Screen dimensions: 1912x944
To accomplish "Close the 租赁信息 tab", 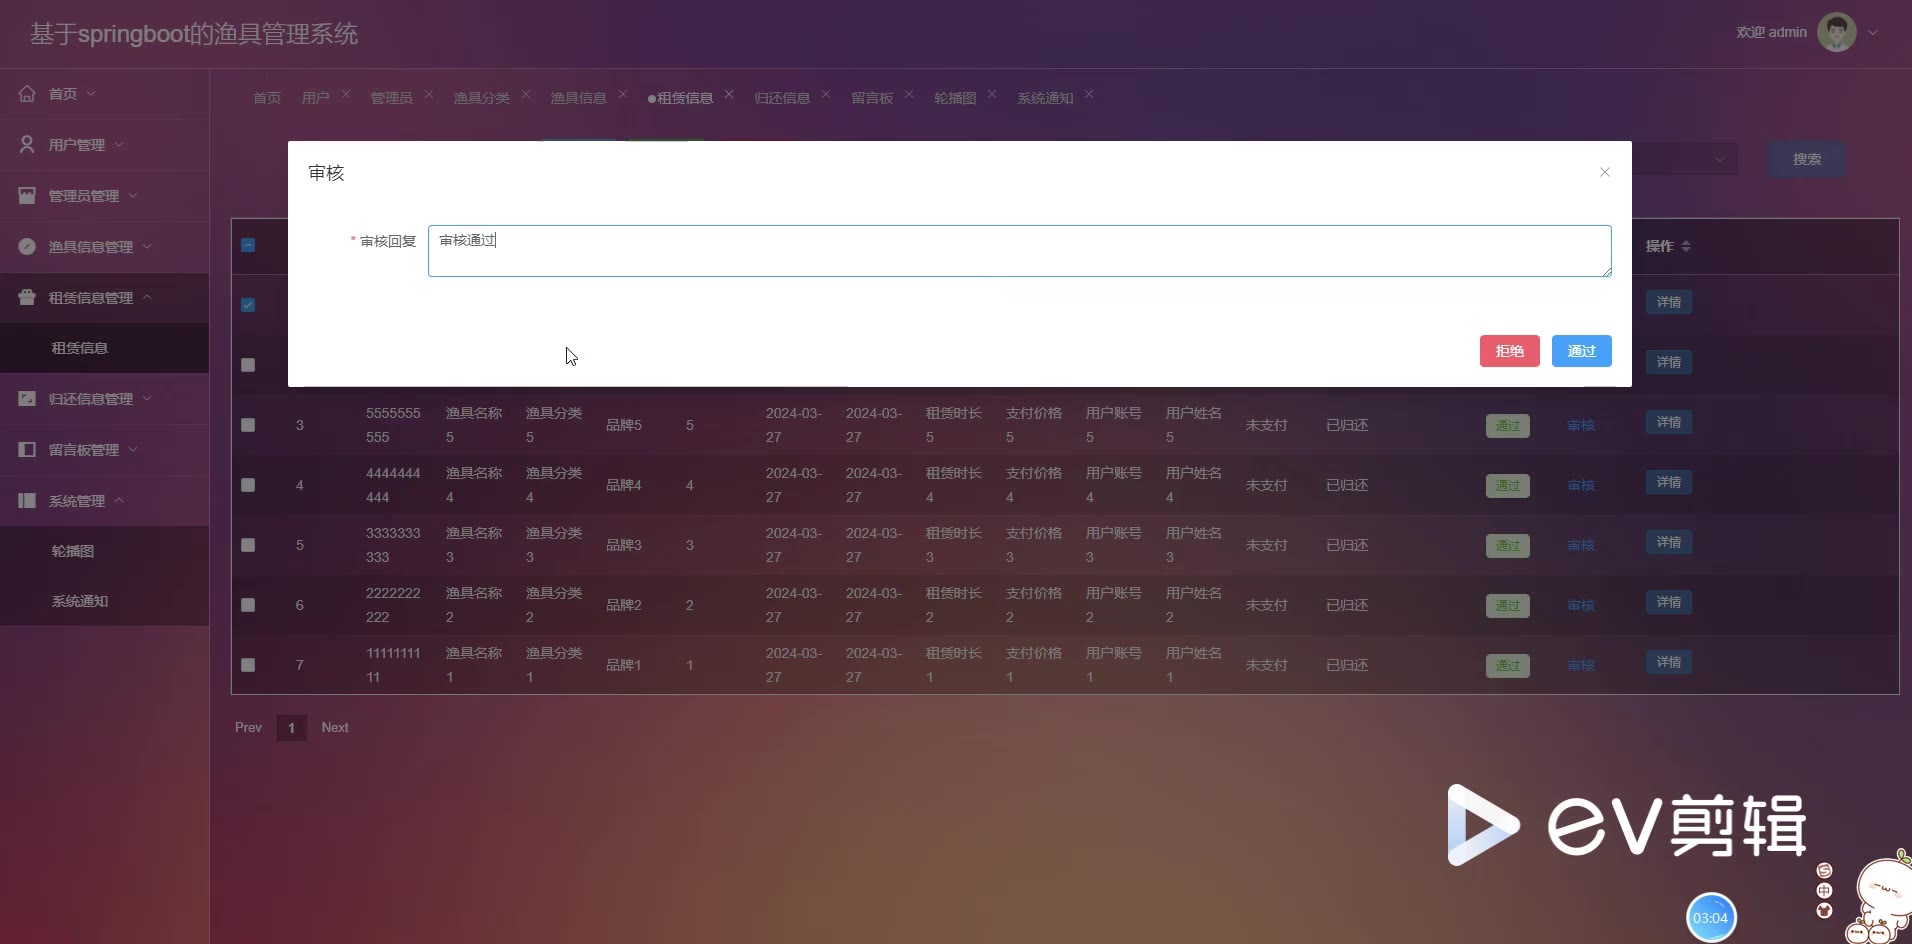I will [x=729, y=94].
